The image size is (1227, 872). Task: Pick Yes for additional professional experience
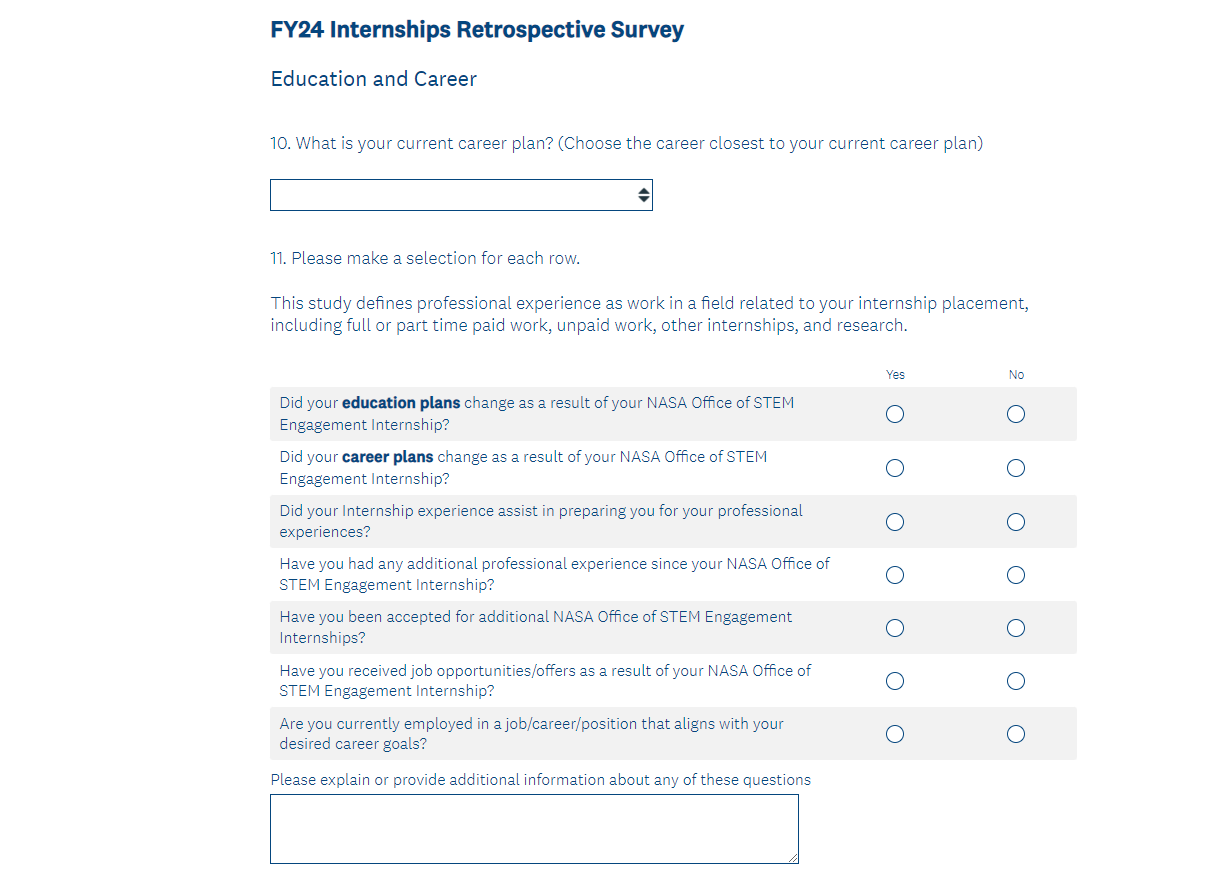coord(895,575)
